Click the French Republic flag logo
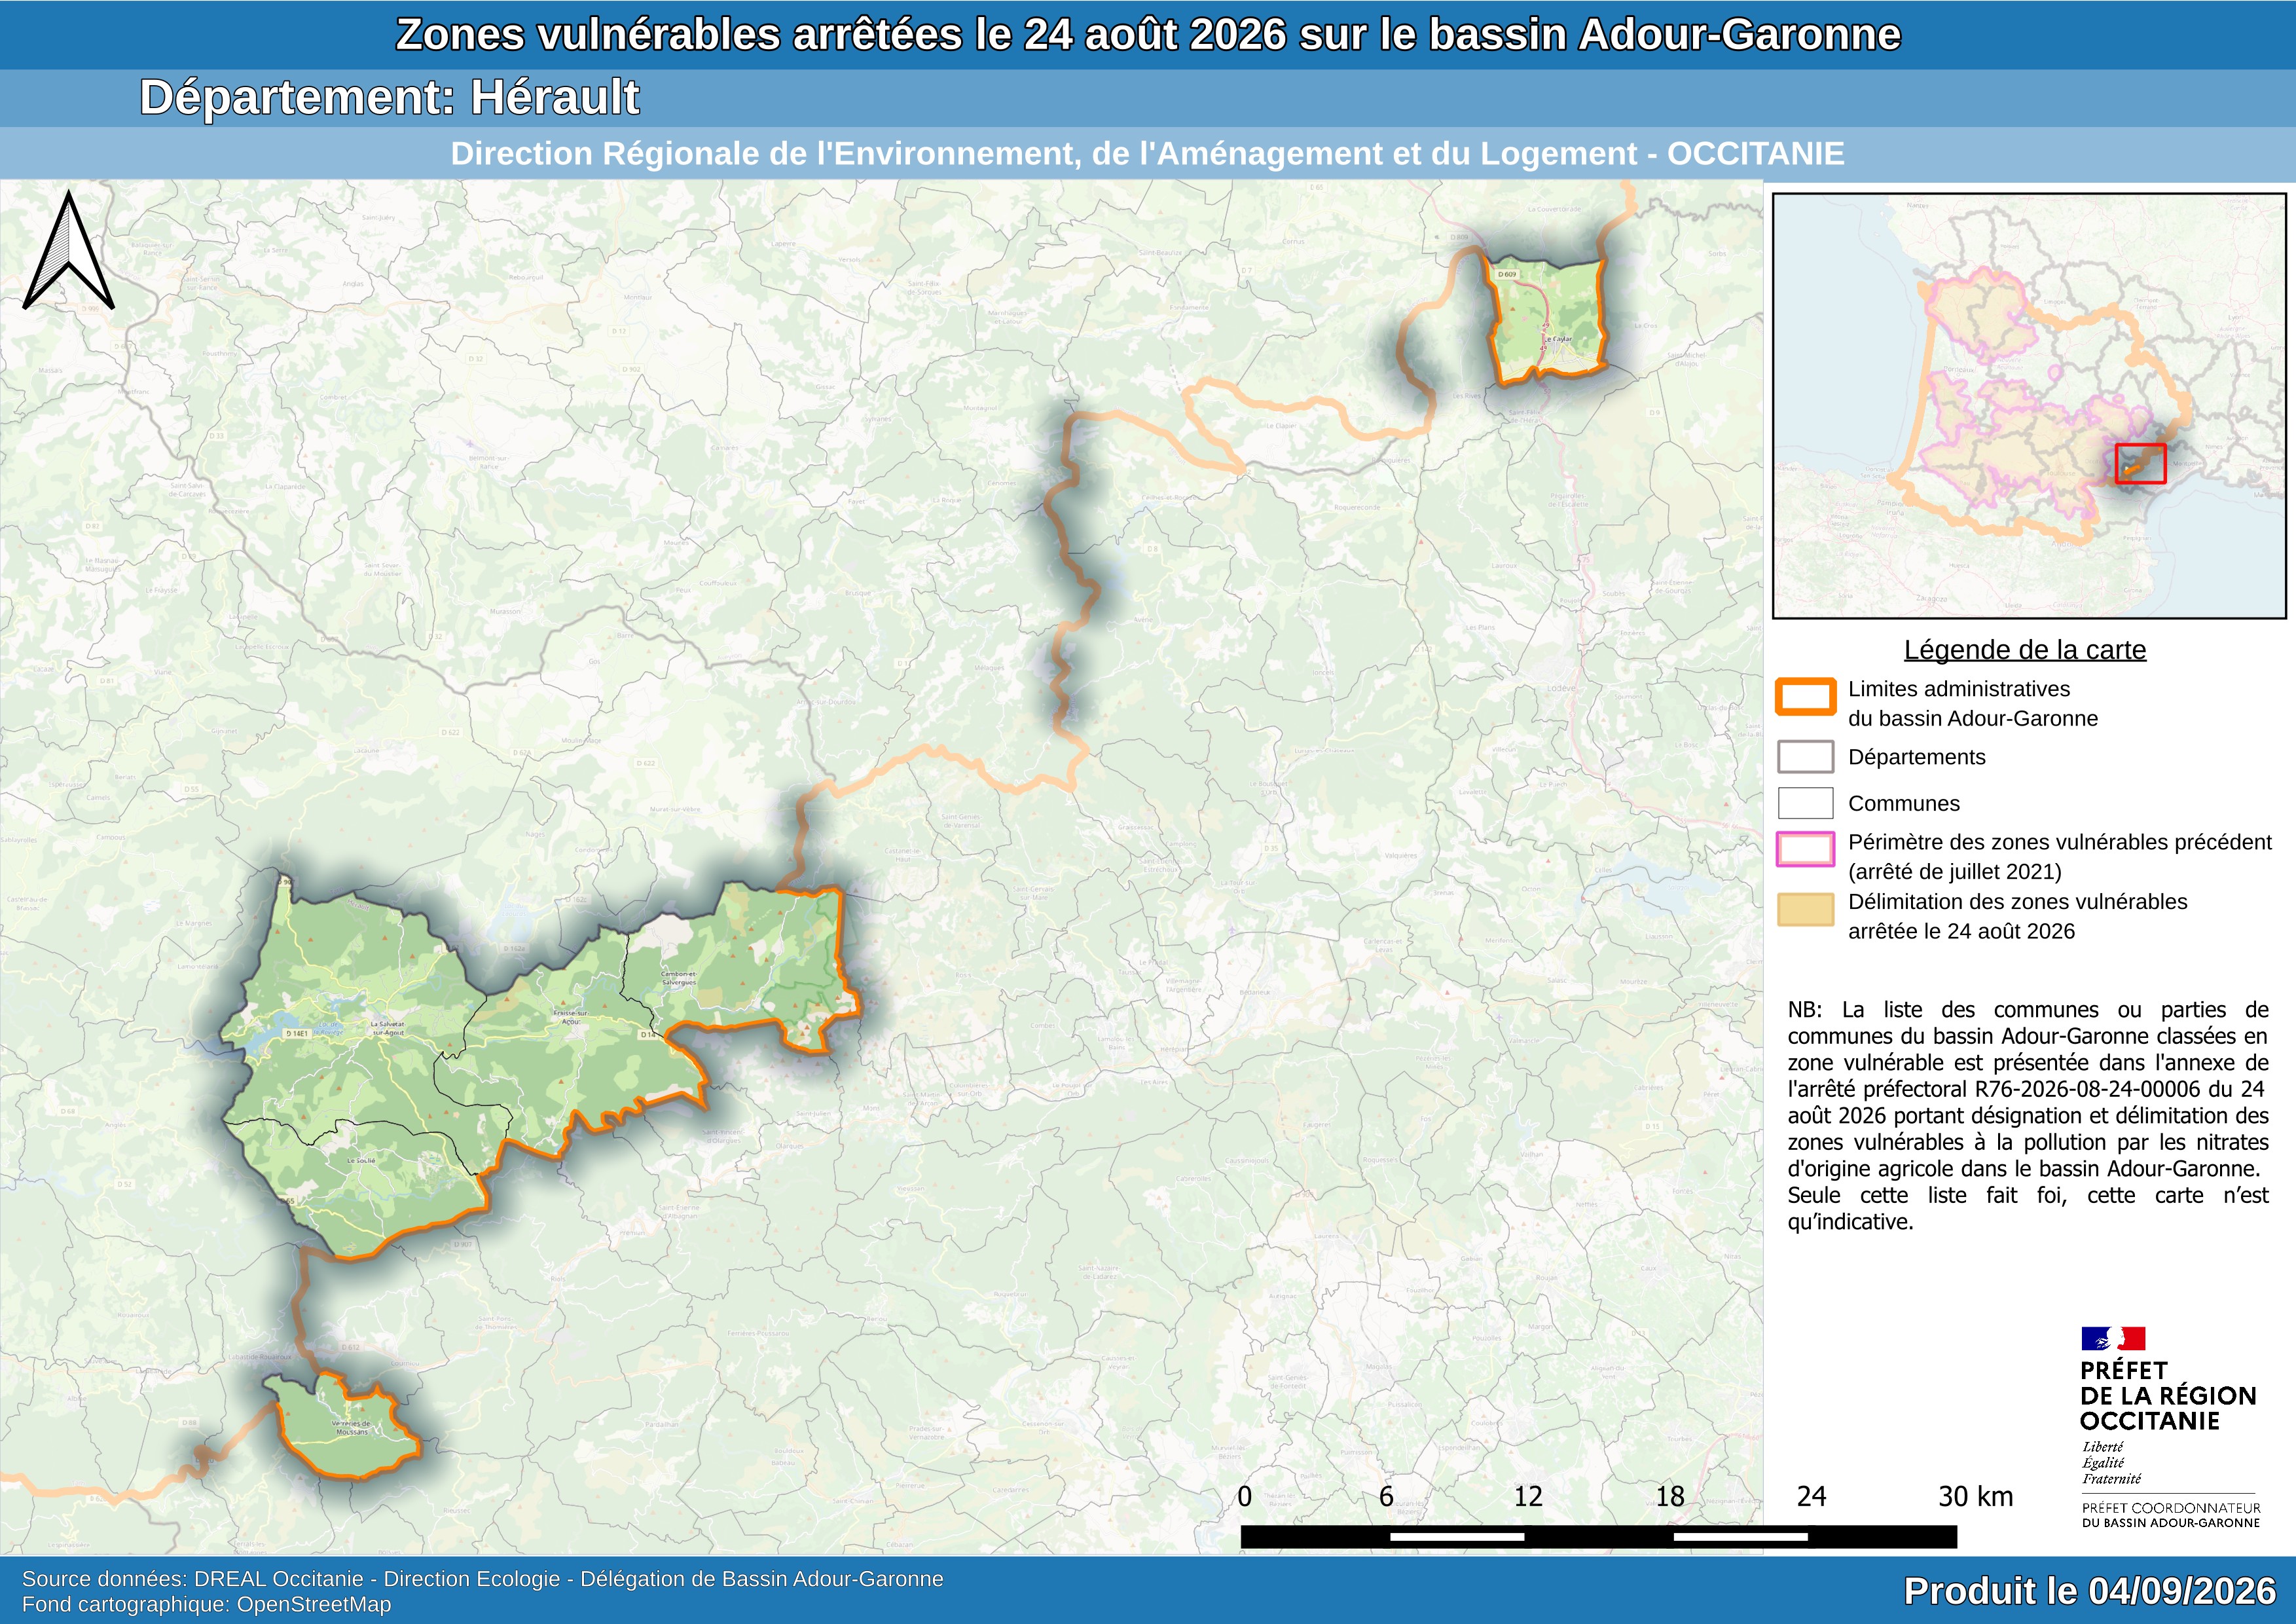Viewport: 2296px width, 1624px height. 2113,1339
